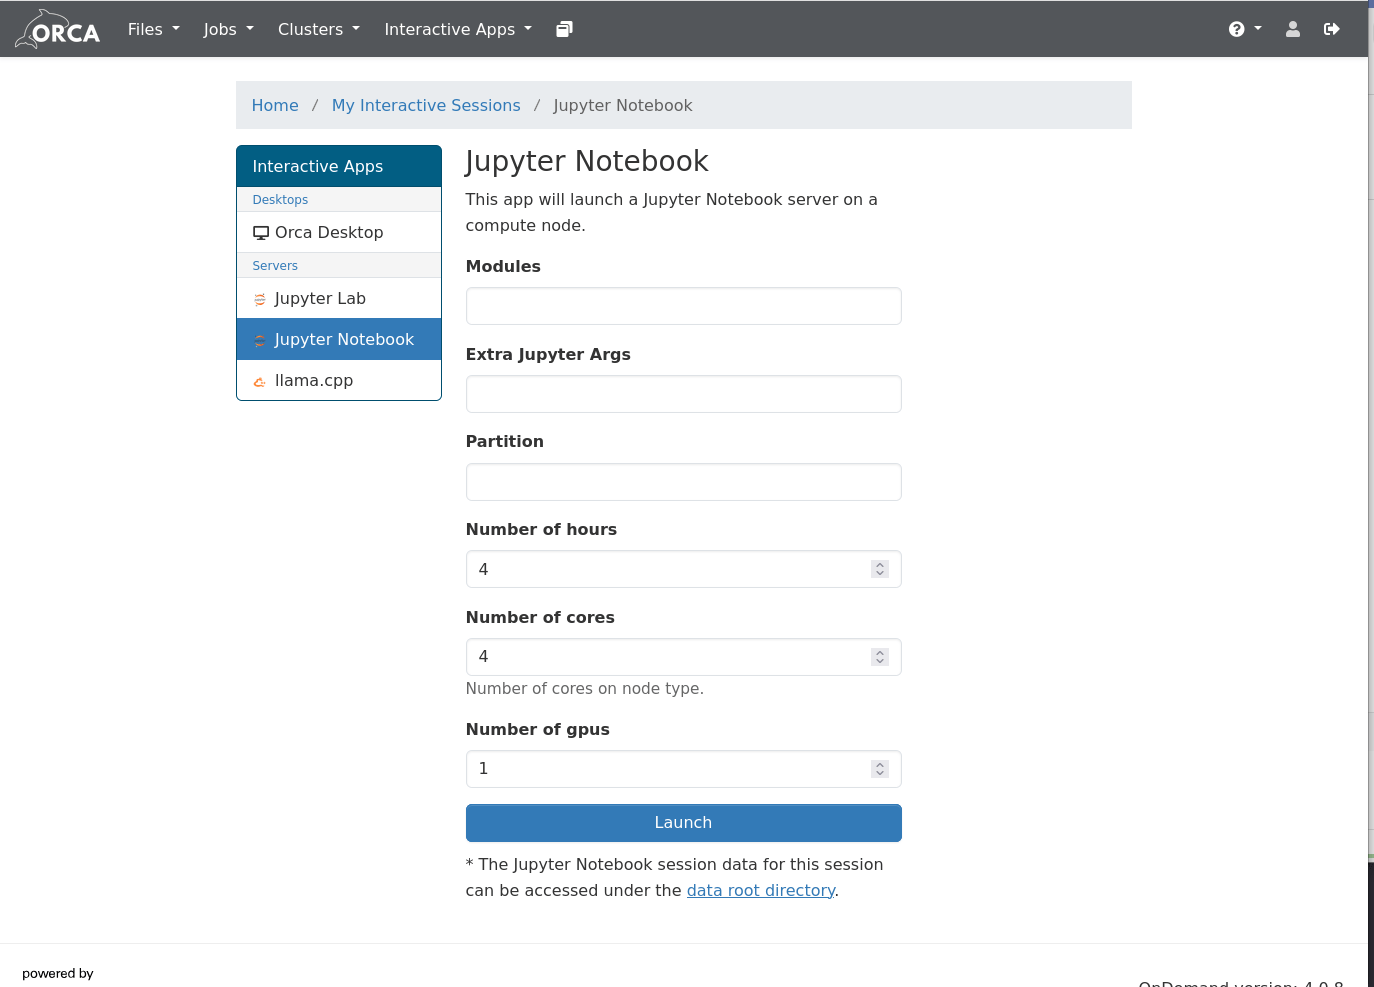Open the Clusters dropdown menu
The image size is (1374, 987).
(318, 29)
